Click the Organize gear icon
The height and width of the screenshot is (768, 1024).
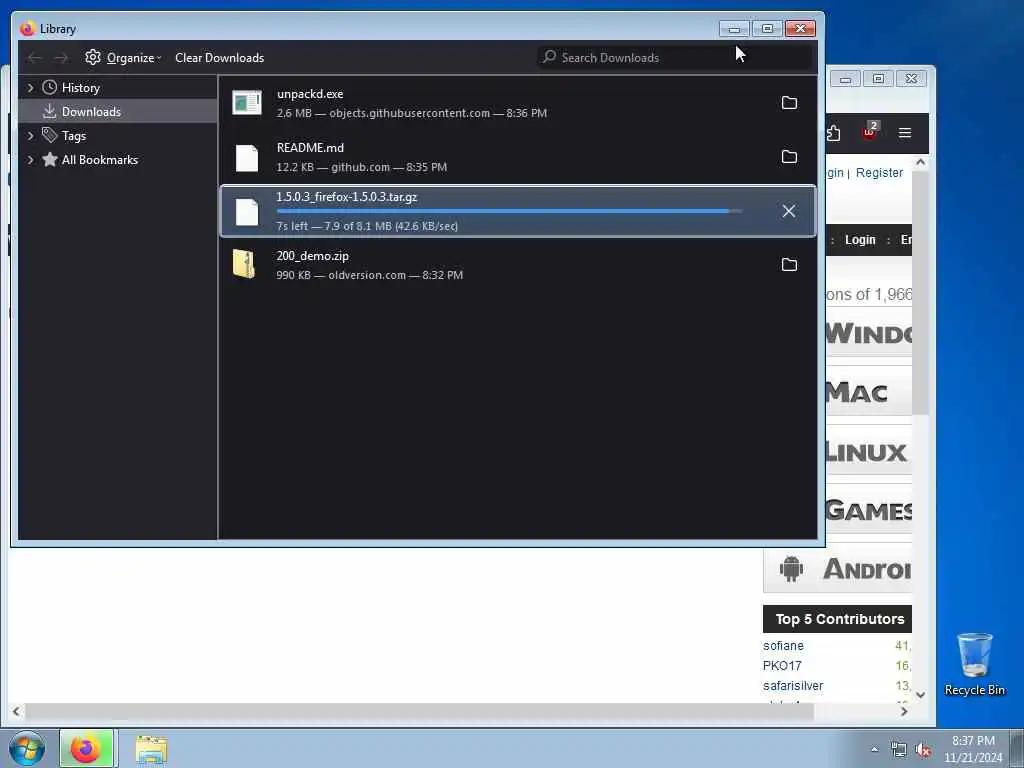click(93, 57)
